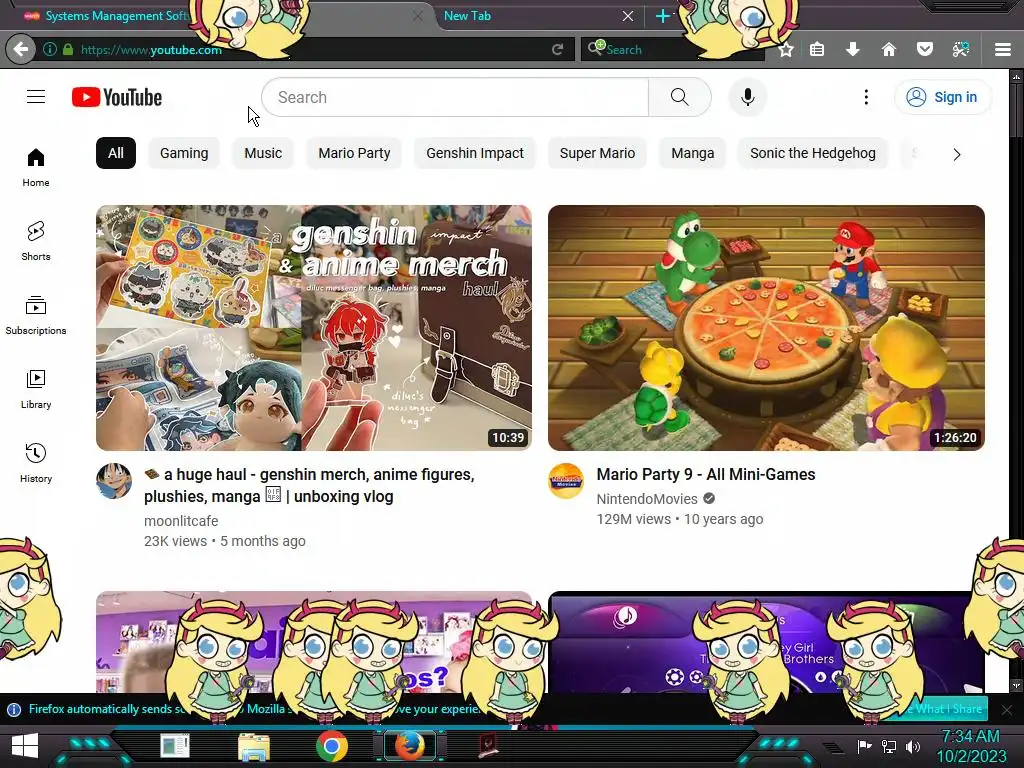Select the Gaming filter chip
1024x768 pixels.
[x=184, y=153]
